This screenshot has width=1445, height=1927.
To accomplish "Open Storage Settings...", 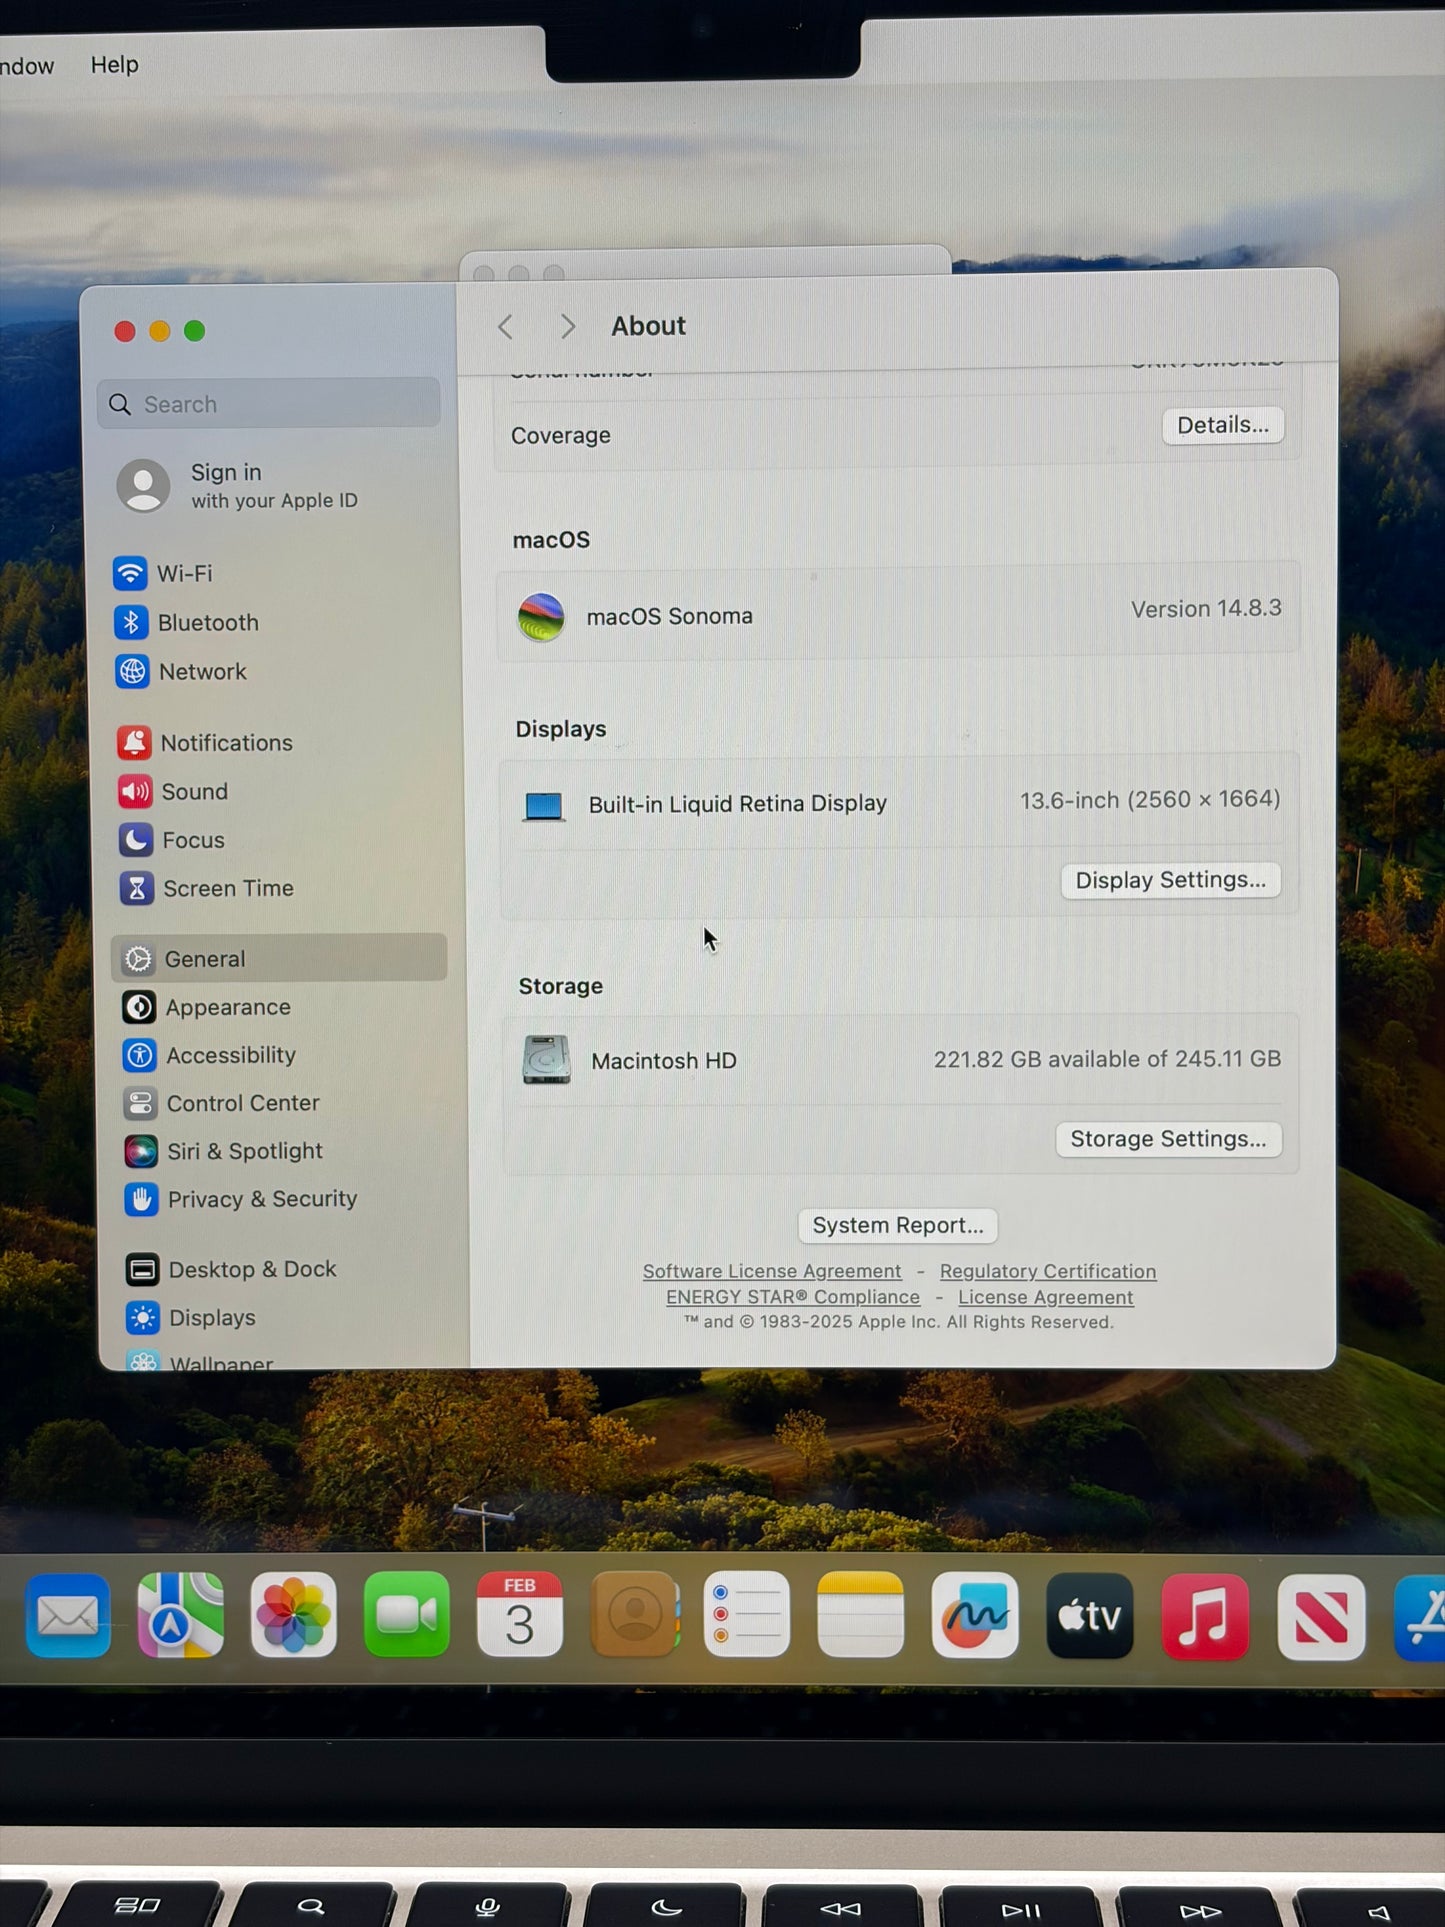I will [x=1168, y=1139].
